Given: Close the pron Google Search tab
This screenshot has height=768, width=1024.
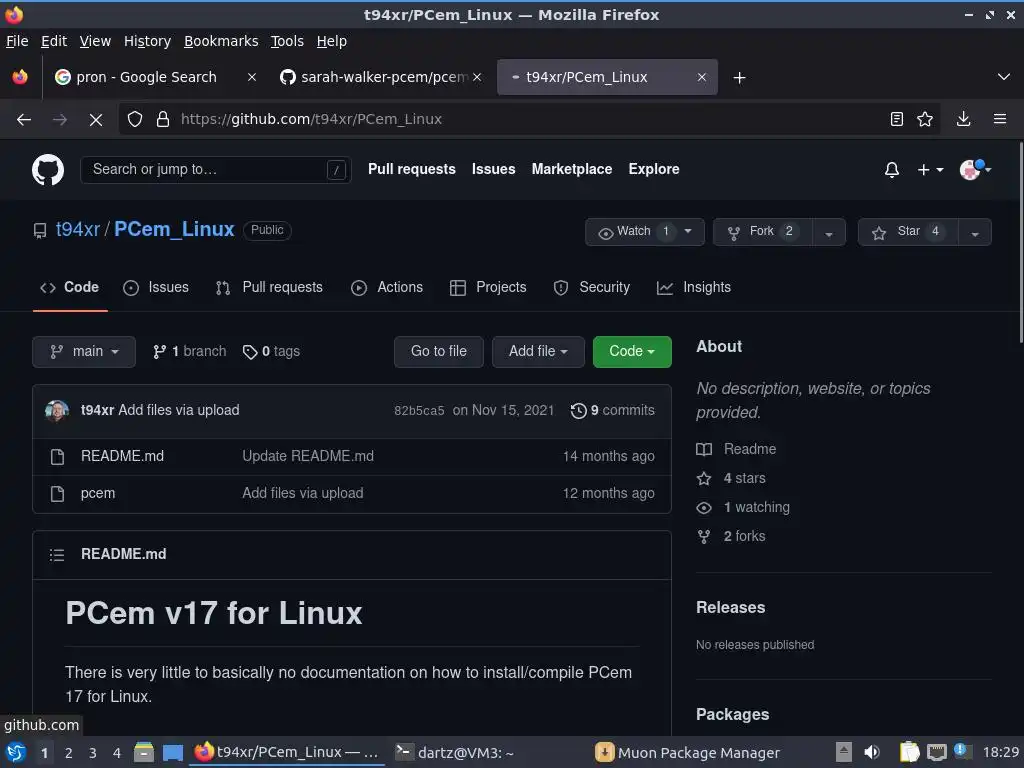Looking at the screenshot, I should point(251,77).
